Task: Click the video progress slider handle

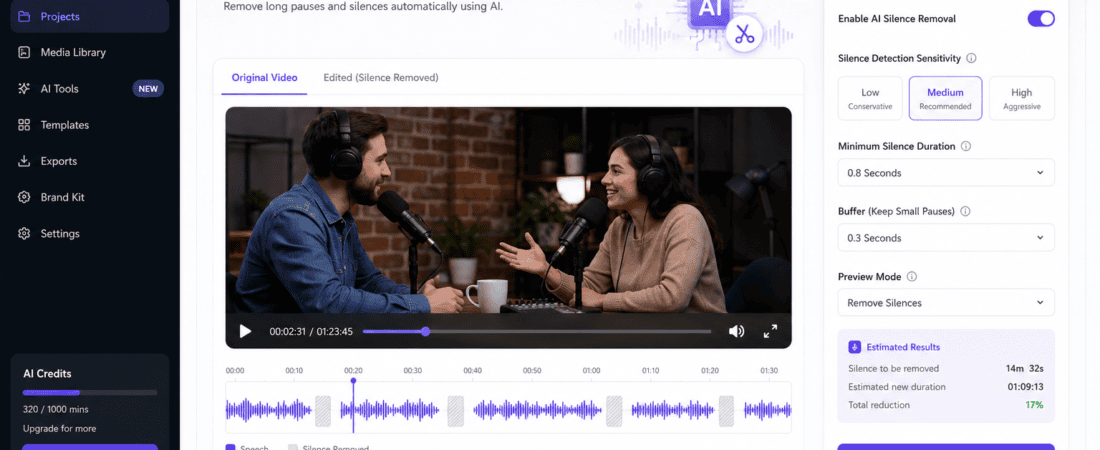Action: (x=425, y=331)
